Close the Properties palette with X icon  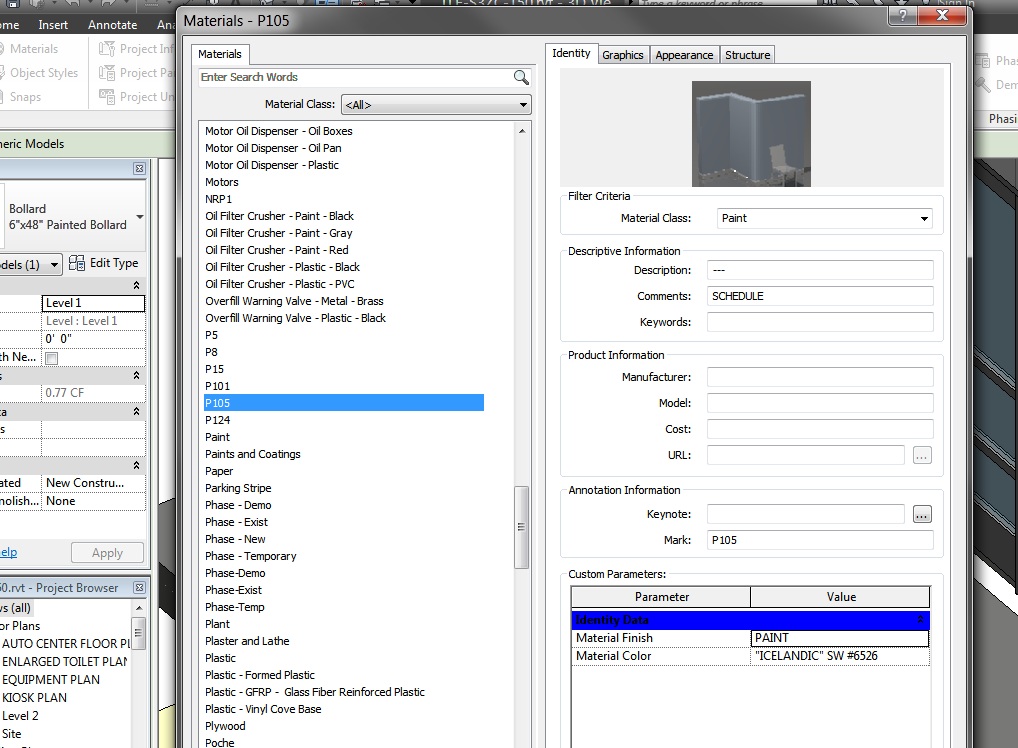[x=139, y=169]
